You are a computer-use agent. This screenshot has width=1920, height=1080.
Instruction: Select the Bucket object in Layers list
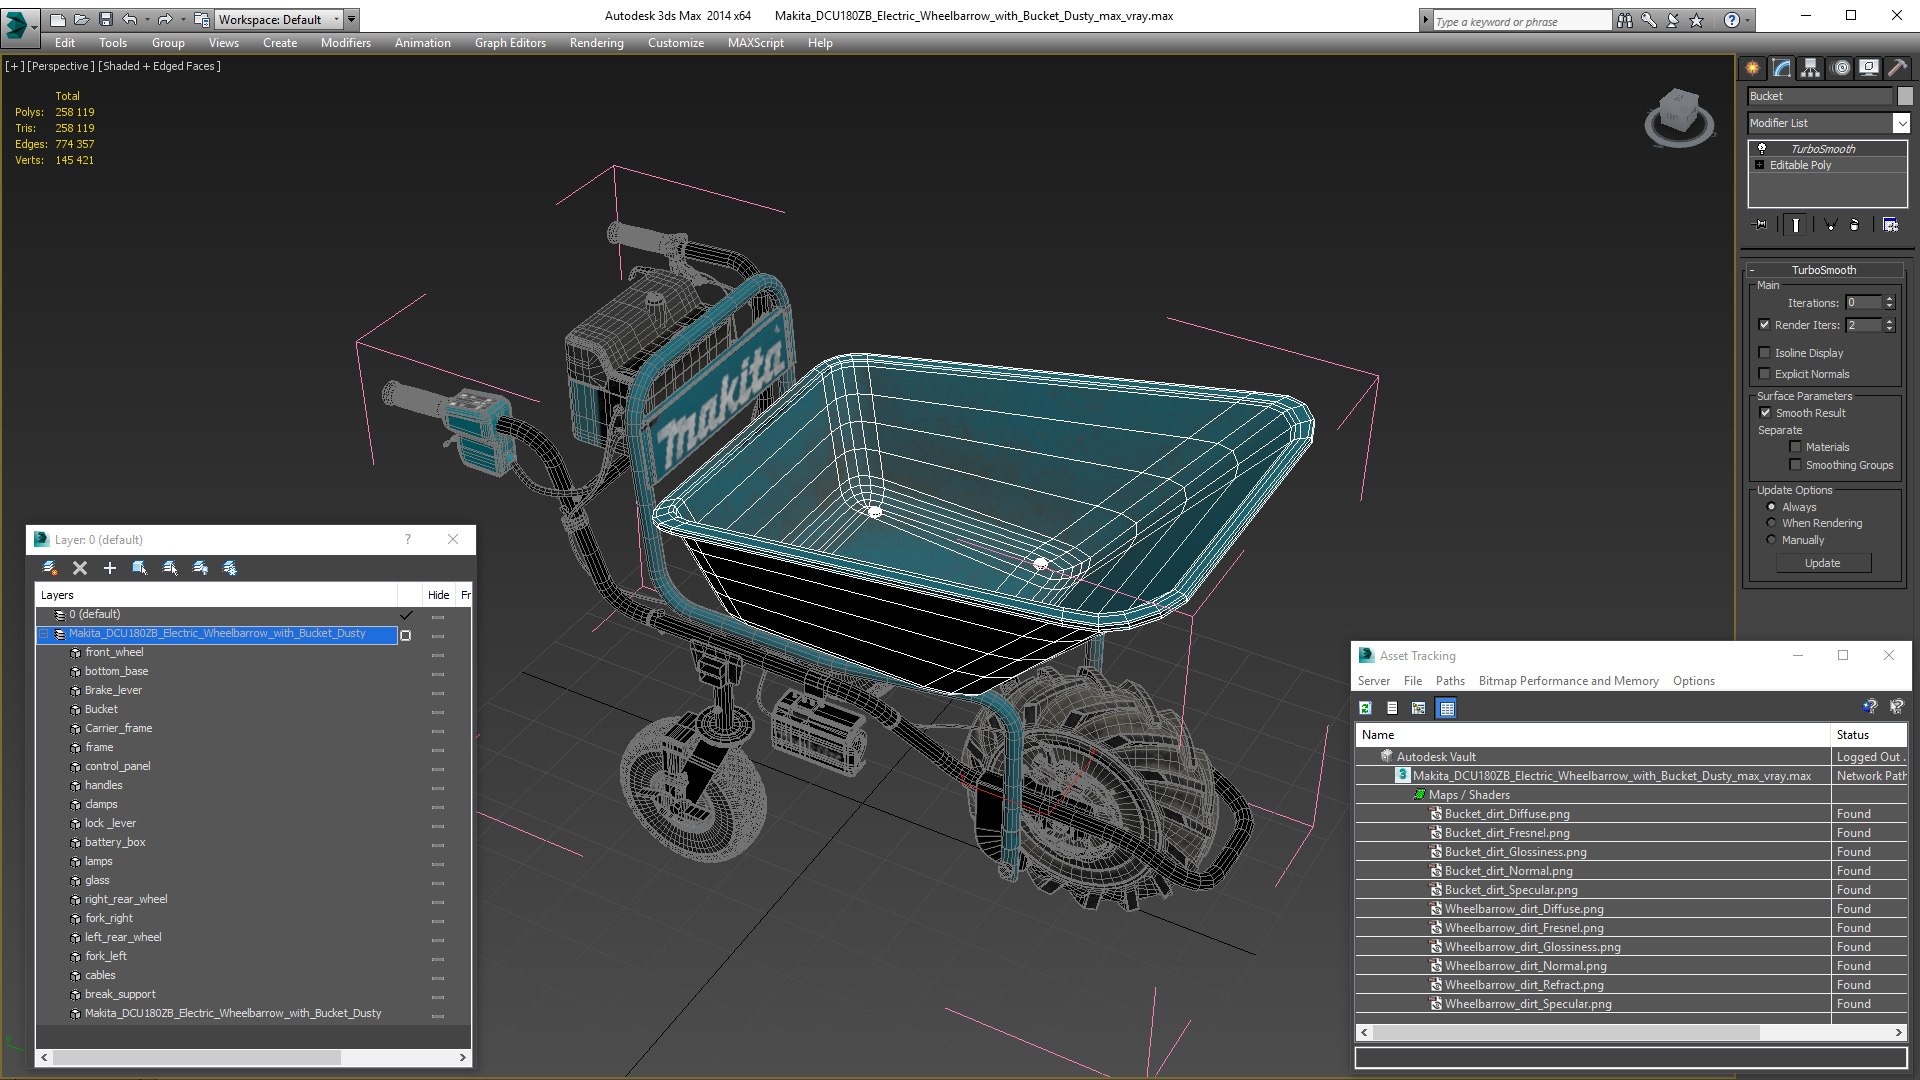pyautogui.click(x=101, y=709)
